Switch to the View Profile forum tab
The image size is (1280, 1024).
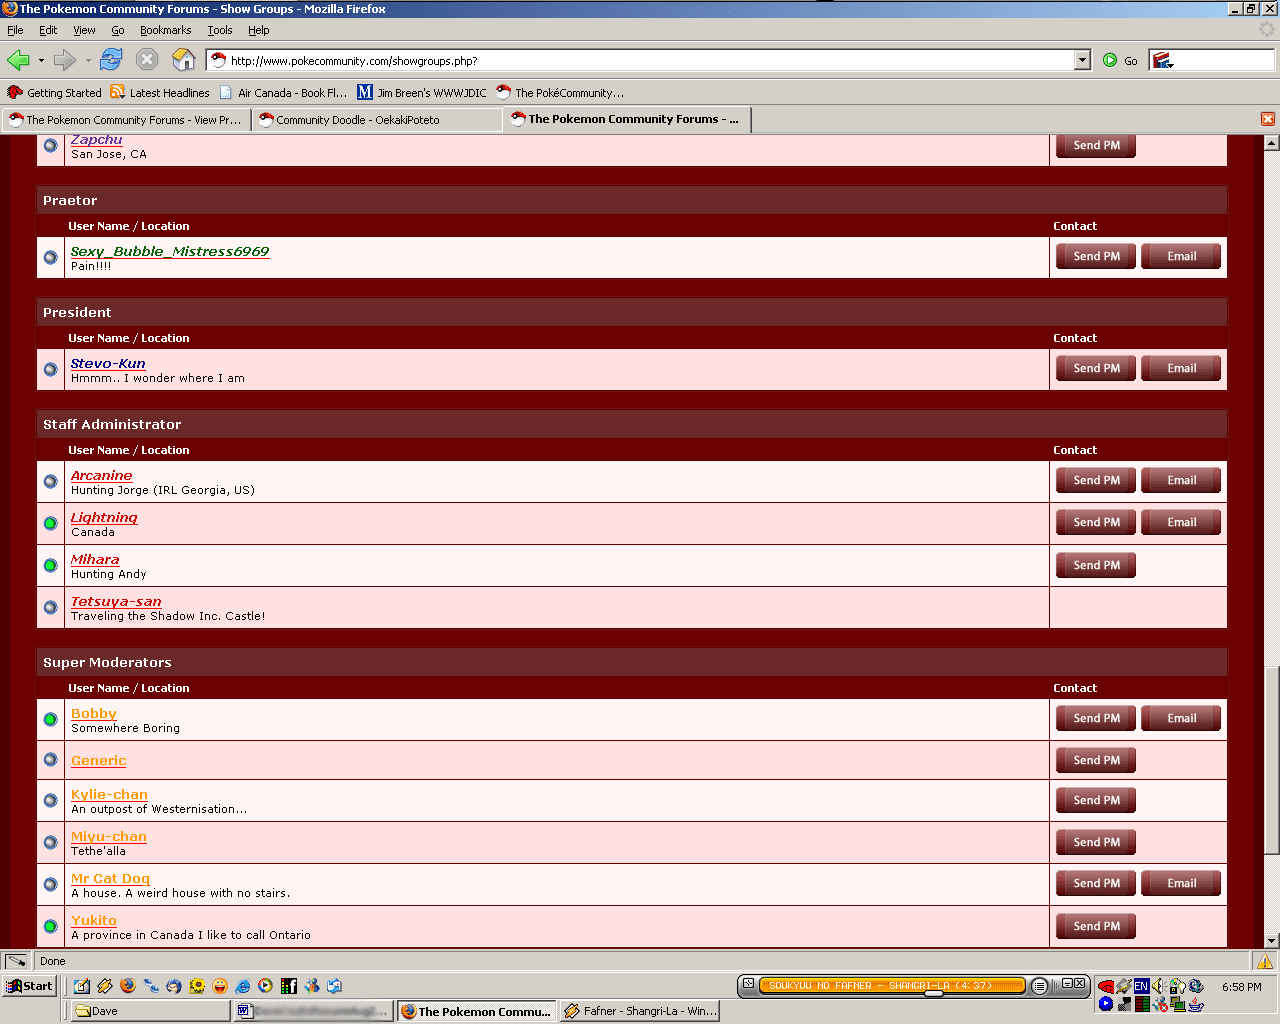point(126,120)
